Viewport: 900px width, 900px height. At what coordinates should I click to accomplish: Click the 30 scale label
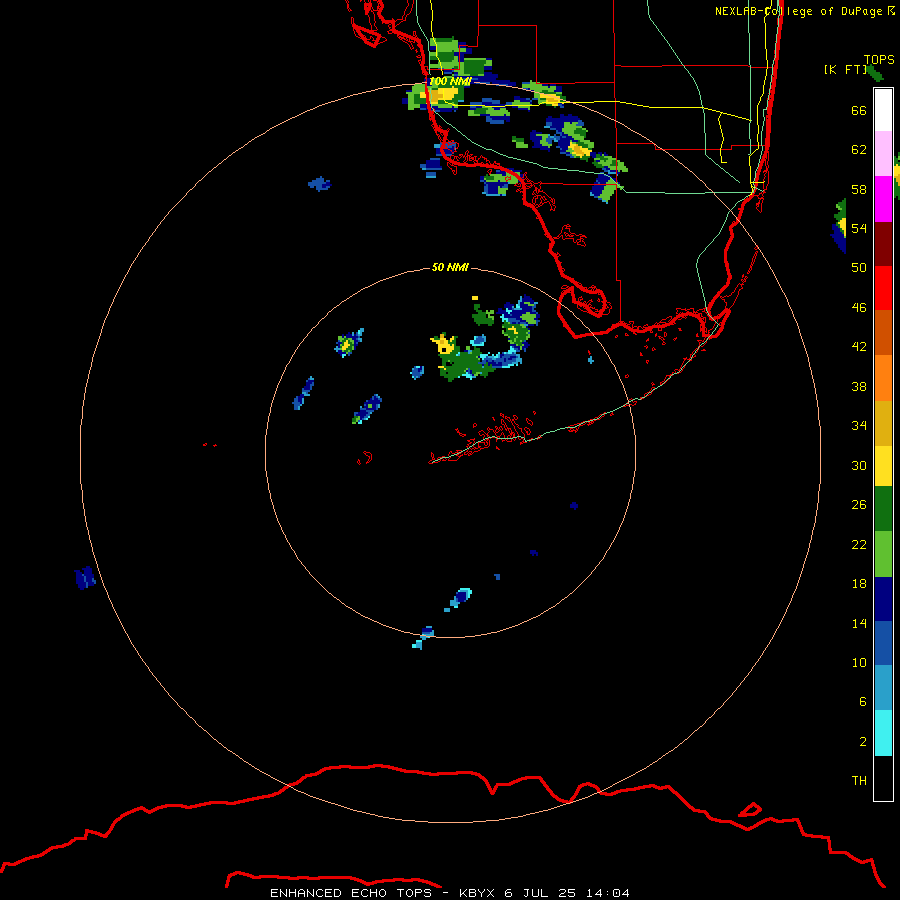[859, 465]
